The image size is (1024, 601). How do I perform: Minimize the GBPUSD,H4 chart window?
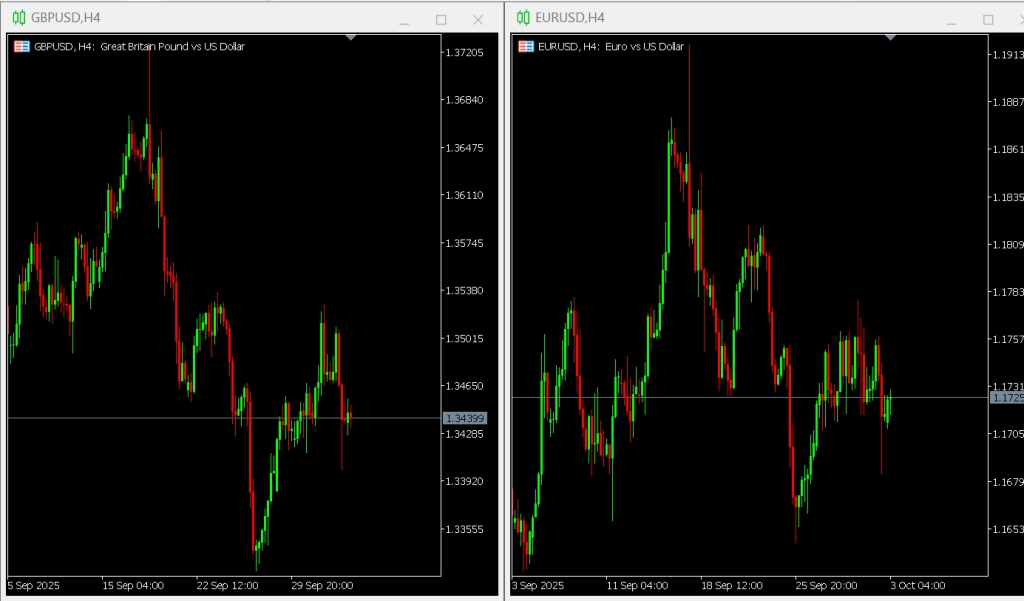[404, 20]
